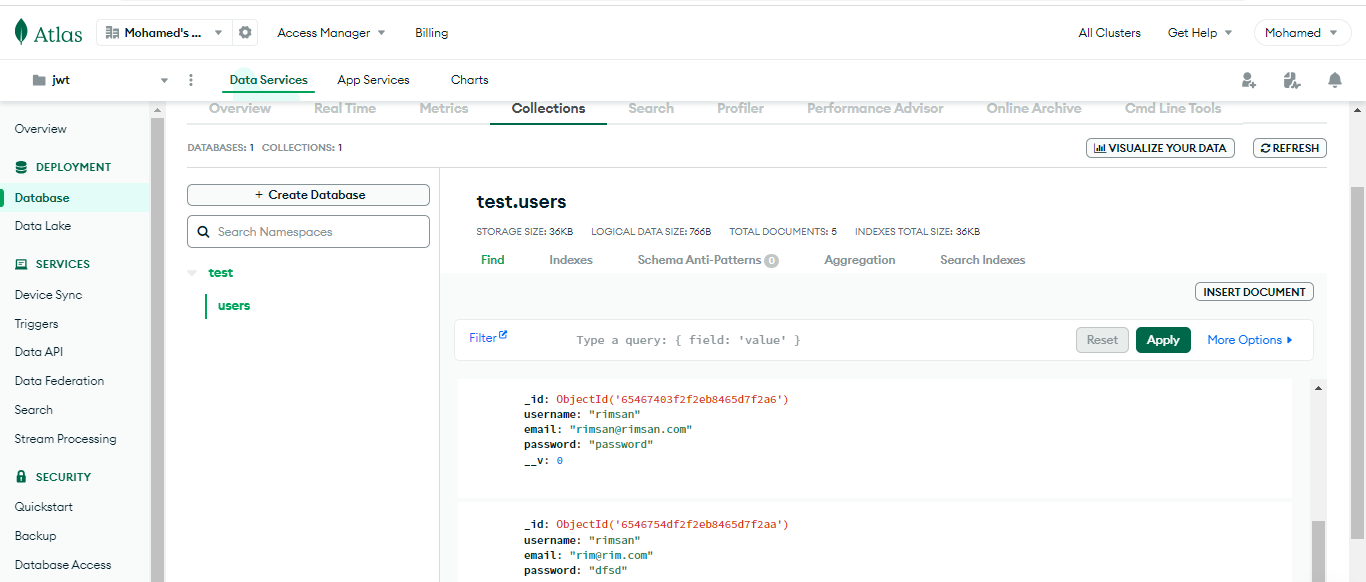
Task: Select the Indexes tab
Action: coord(571,260)
